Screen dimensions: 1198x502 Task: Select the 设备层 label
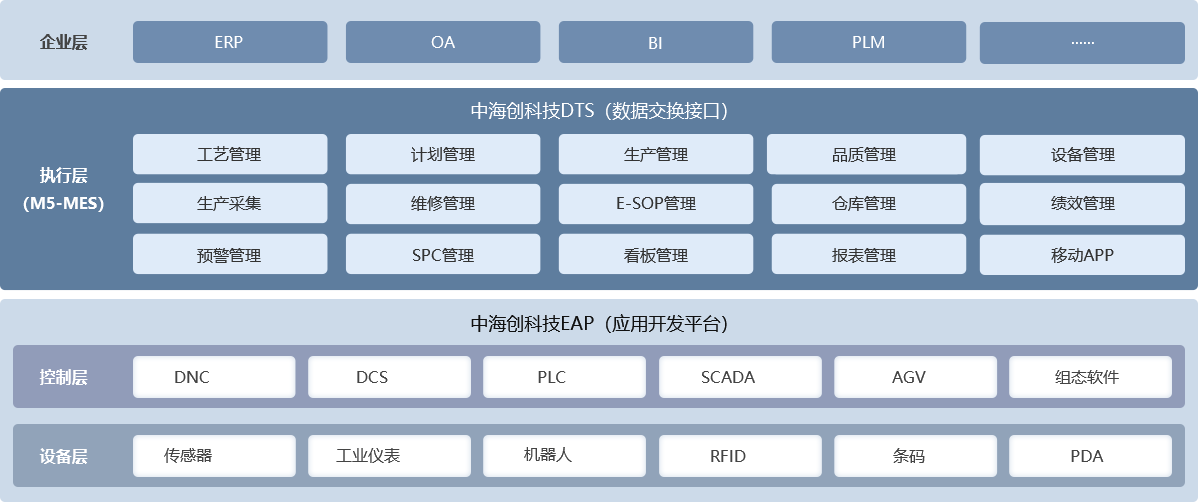click(x=63, y=456)
